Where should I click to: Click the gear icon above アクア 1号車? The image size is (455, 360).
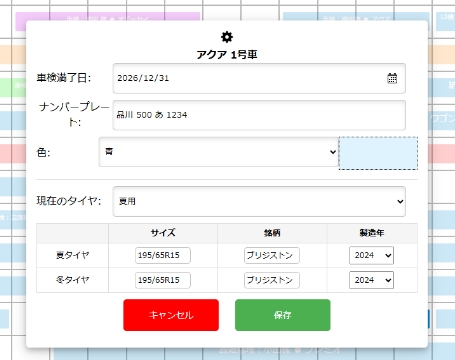coord(227,37)
